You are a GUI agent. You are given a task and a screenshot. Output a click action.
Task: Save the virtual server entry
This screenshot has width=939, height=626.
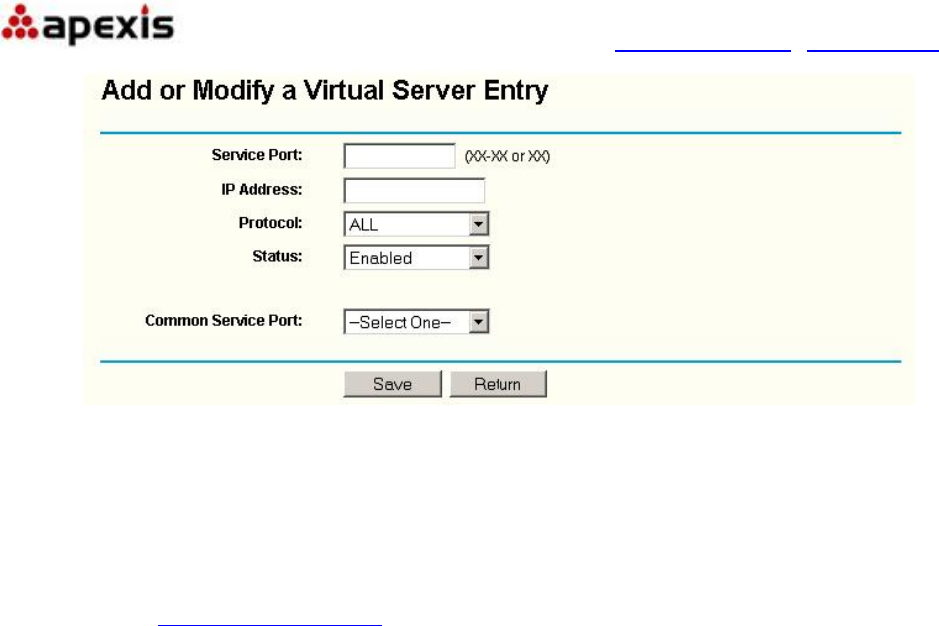coord(392,384)
